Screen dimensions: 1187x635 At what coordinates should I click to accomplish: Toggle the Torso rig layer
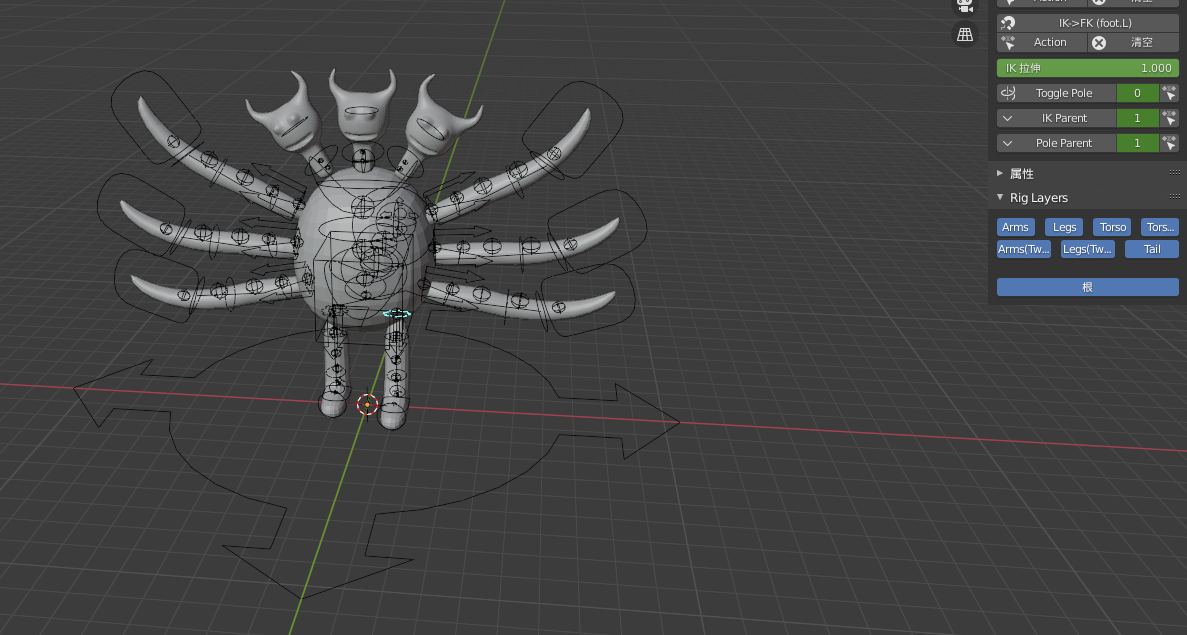click(1112, 227)
